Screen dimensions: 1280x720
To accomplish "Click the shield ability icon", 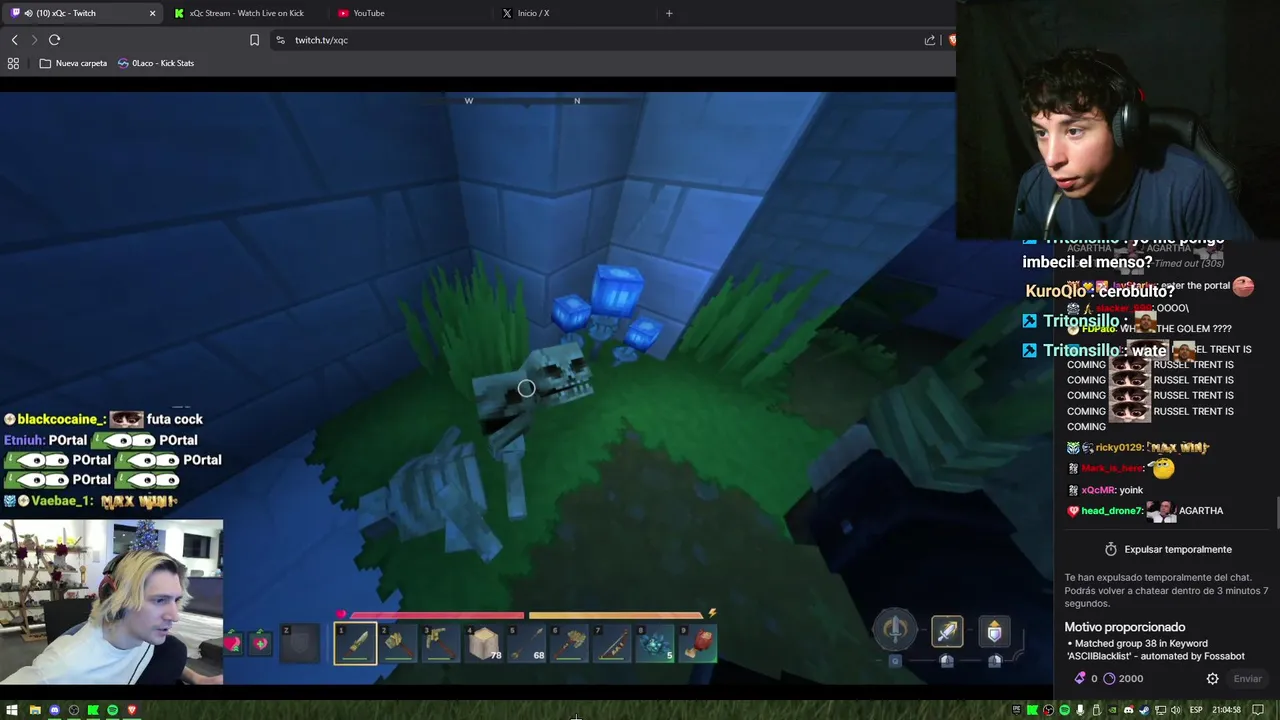I will [x=994, y=631].
